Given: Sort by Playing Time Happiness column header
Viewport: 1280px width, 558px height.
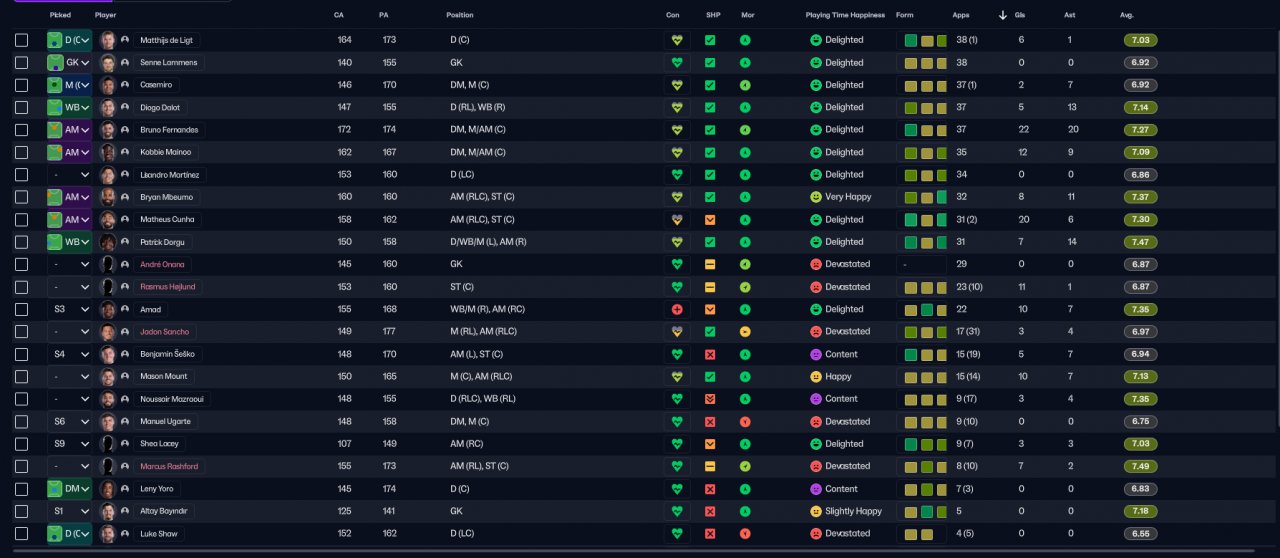Looking at the screenshot, I should 845,15.
